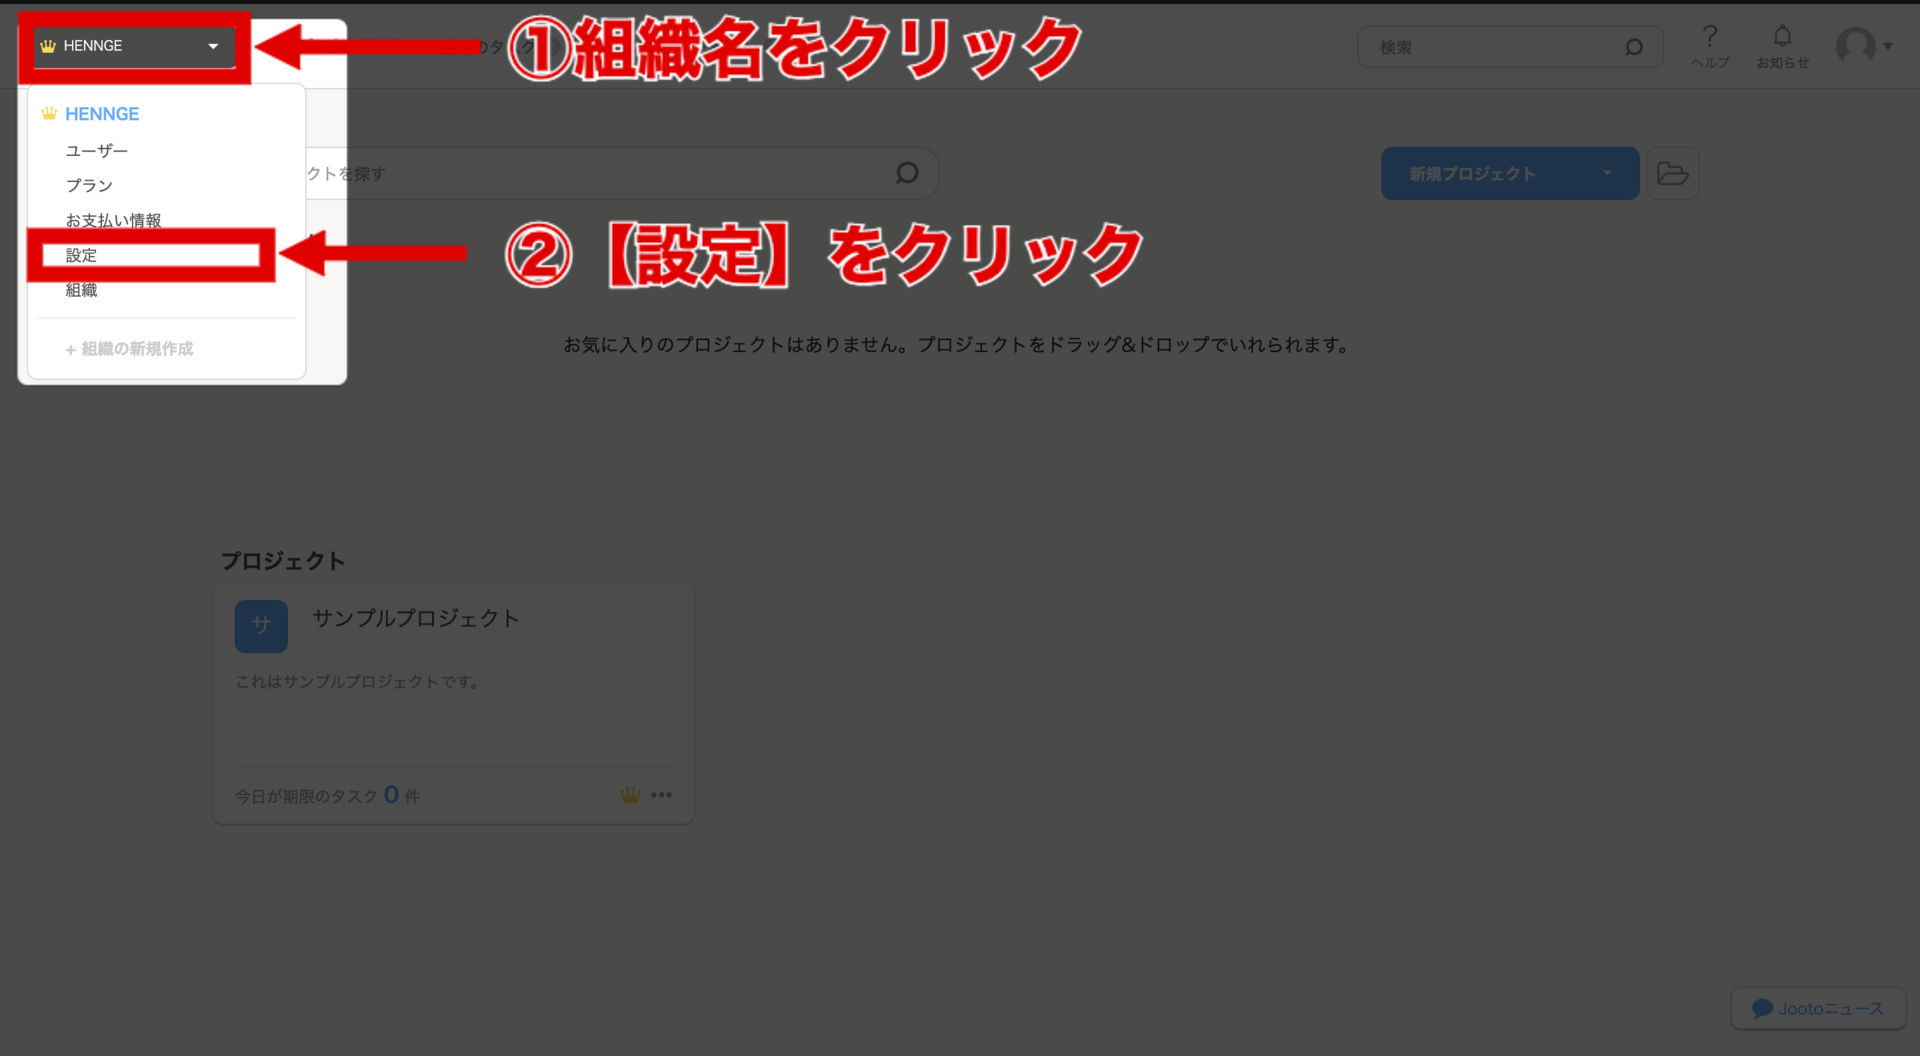Viewport: 1920px width, 1056px height.
Task: Click the magnifier in the top 検索 field
Action: [x=1634, y=46]
